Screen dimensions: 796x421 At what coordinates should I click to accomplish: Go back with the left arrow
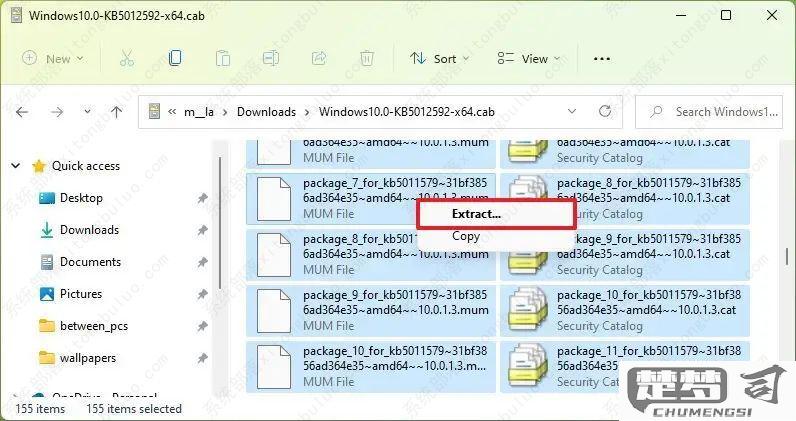22,112
